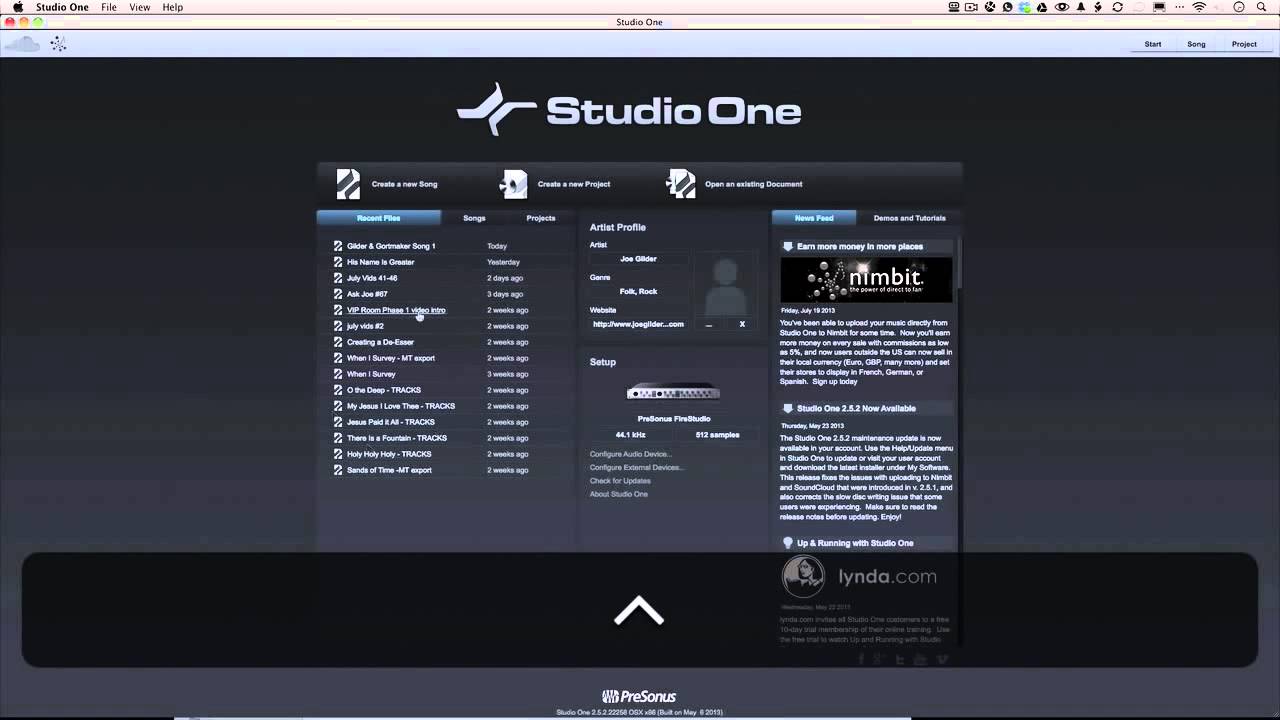Open VIP Room Phase 1 video intro
1280x720 pixels.
pos(396,310)
